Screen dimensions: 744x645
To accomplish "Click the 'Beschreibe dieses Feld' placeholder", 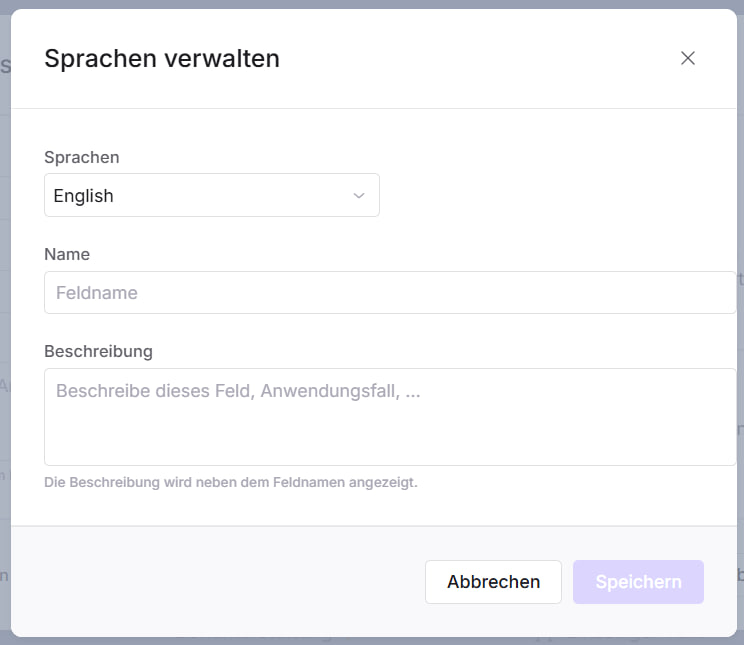I will click(x=238, y=391).
